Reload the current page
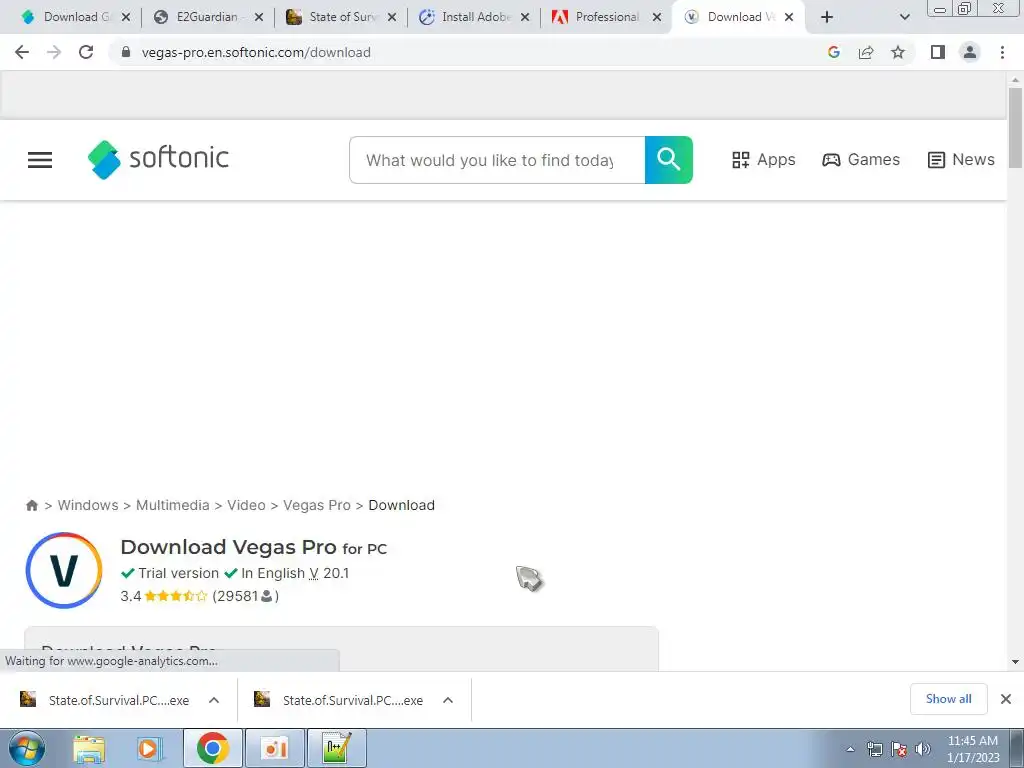 pos(86,52)
